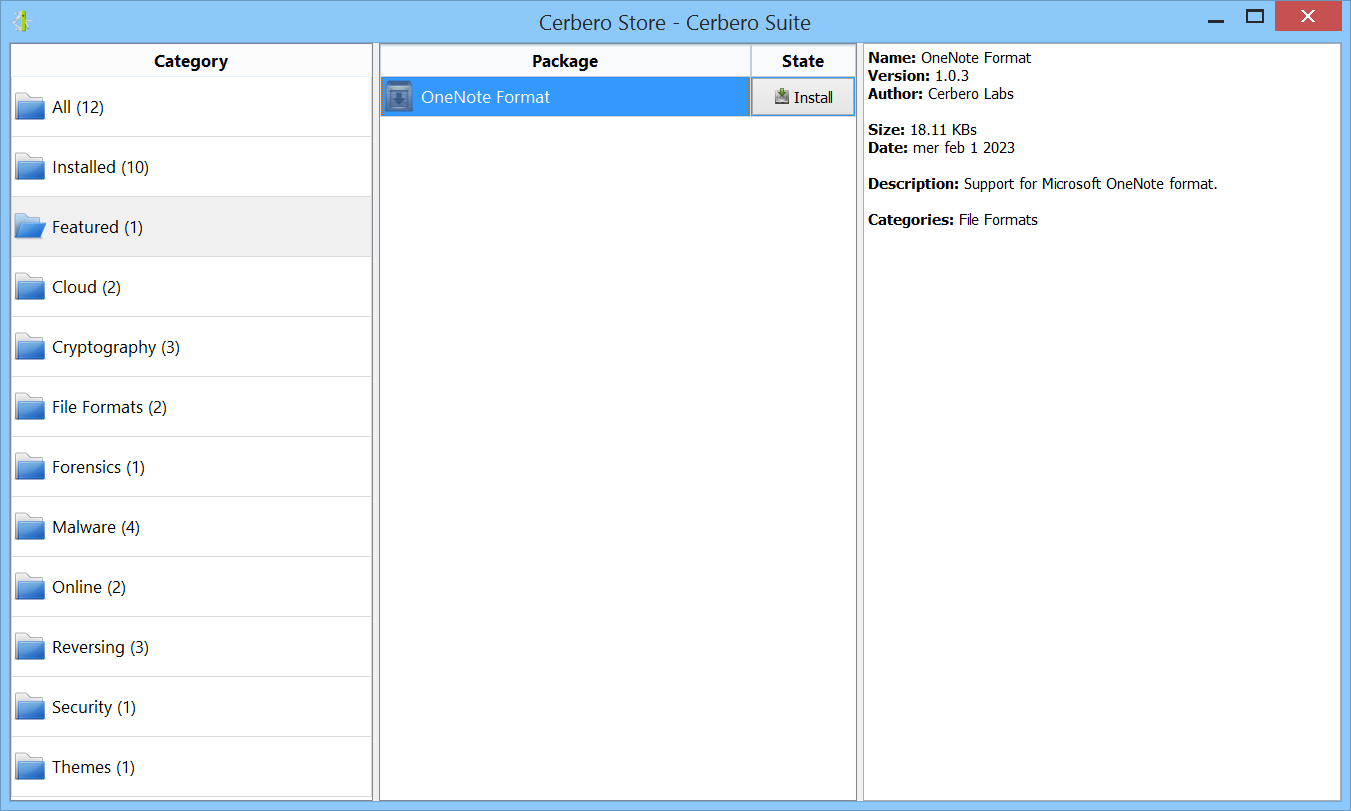Open the Forensics (1) category
This screenshot has width=1351, height=811.
click(191, 467)
